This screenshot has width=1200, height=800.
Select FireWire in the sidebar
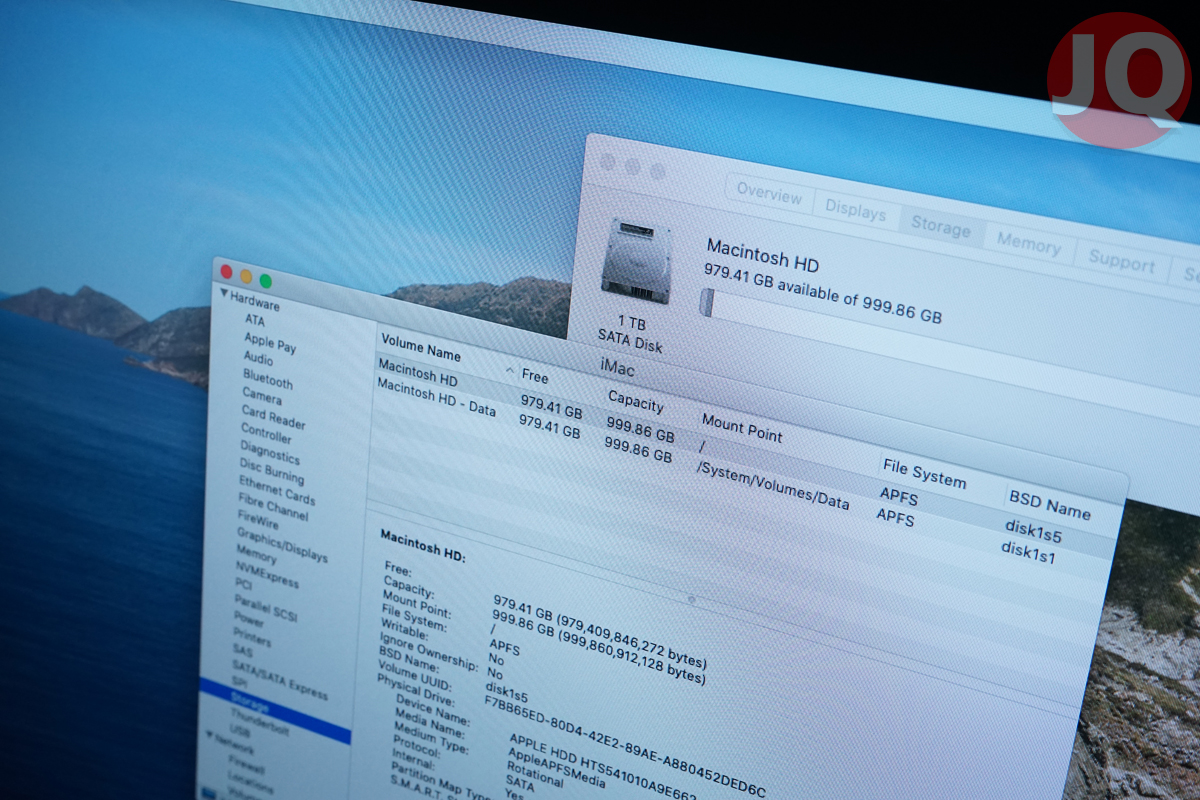coord(258,521)
